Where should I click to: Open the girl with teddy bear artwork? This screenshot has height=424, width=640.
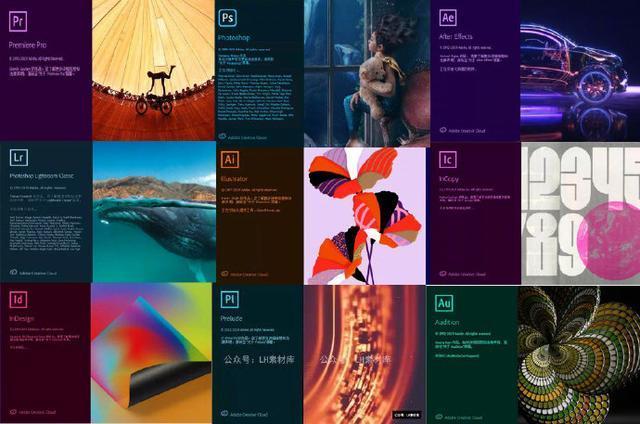(x=367, y=73)
